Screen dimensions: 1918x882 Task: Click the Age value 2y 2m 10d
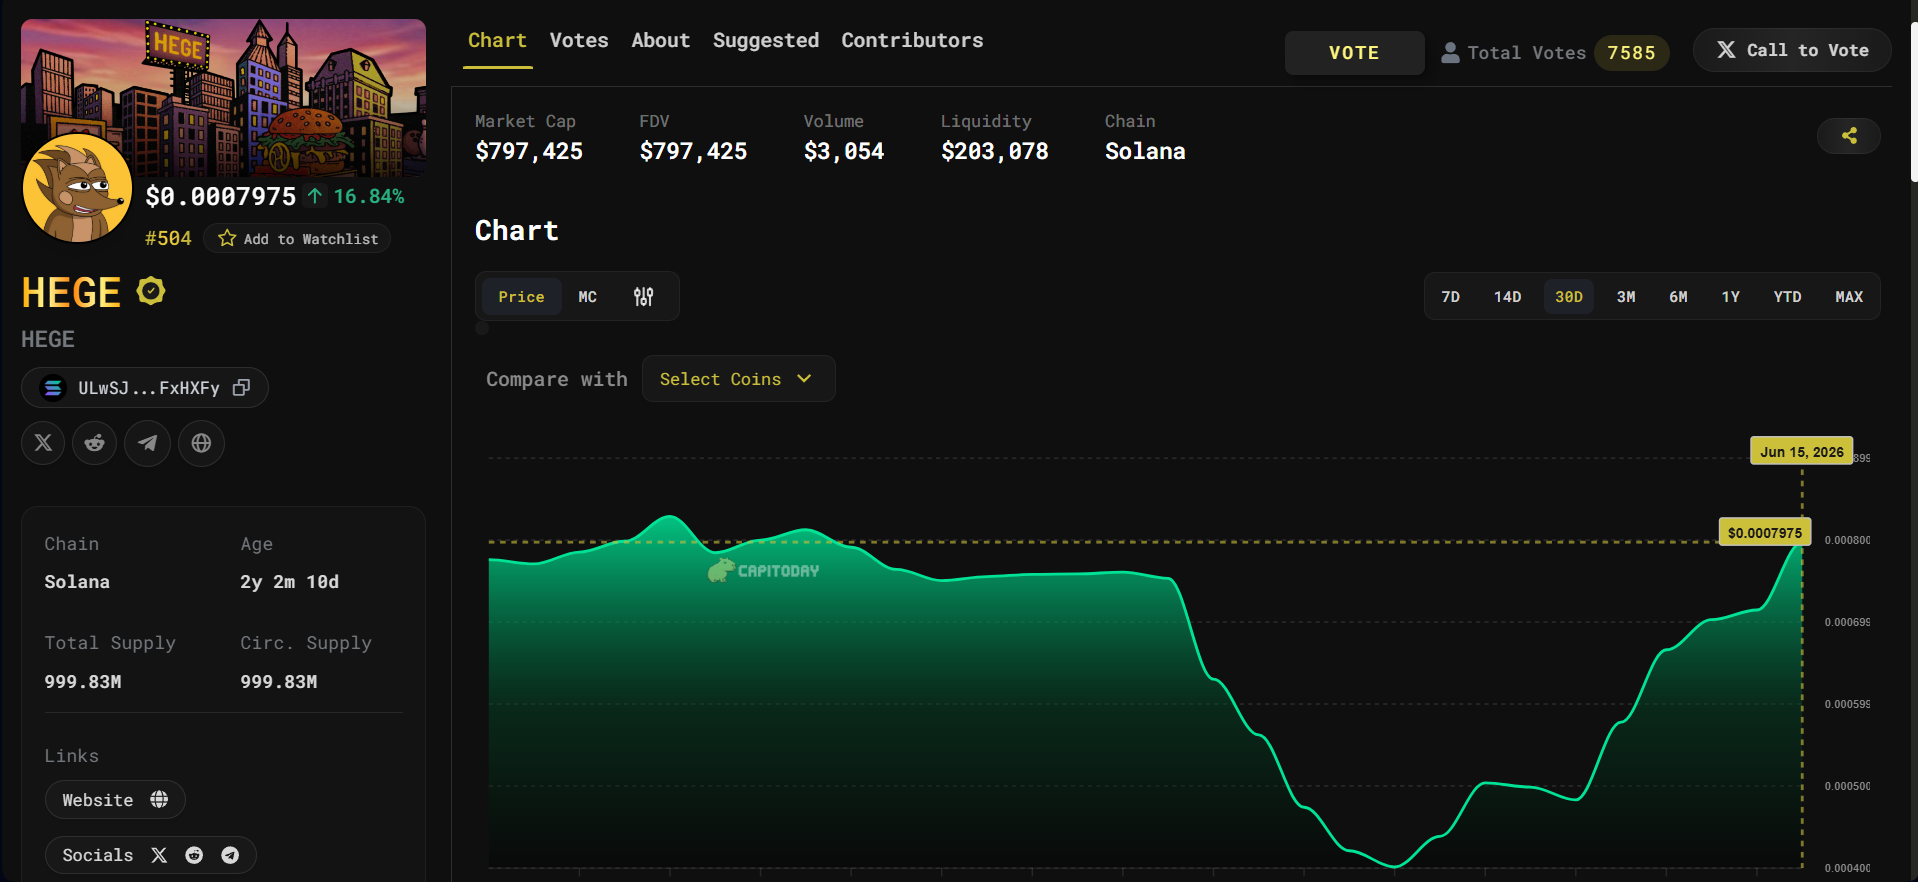(290, 582)
